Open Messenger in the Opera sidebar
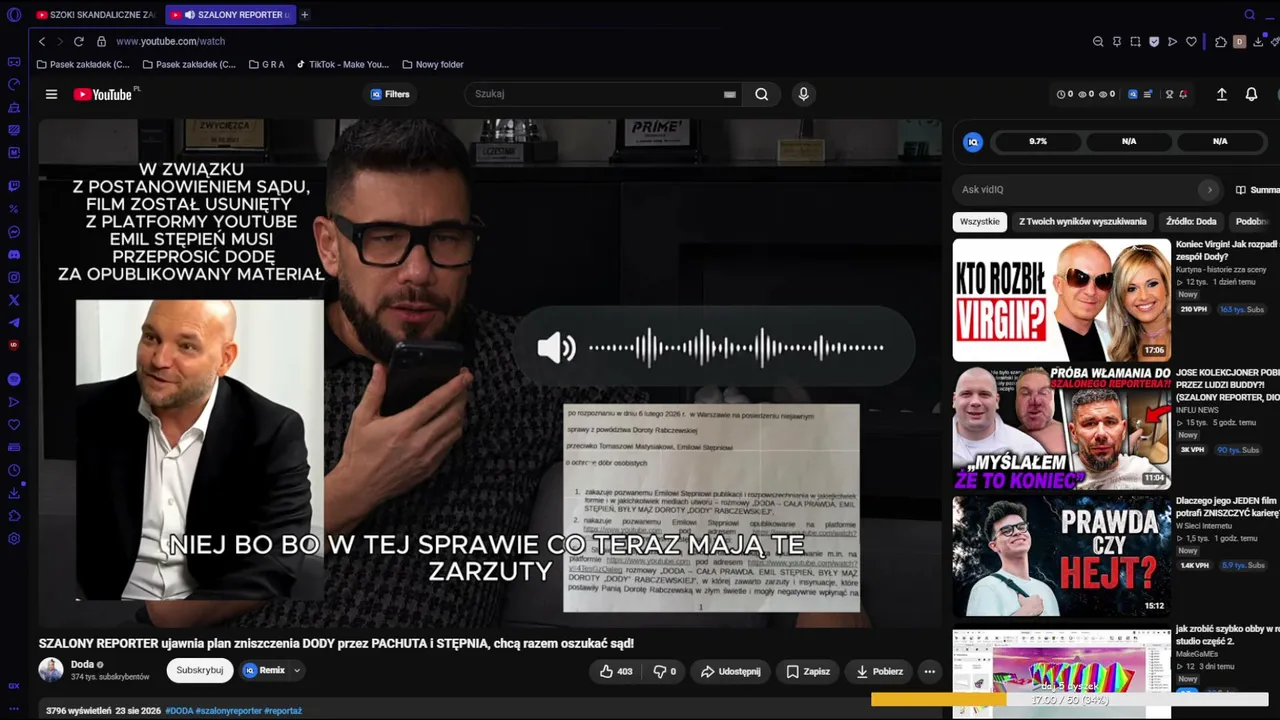1280x720 pixels. [x=14, y=232]
